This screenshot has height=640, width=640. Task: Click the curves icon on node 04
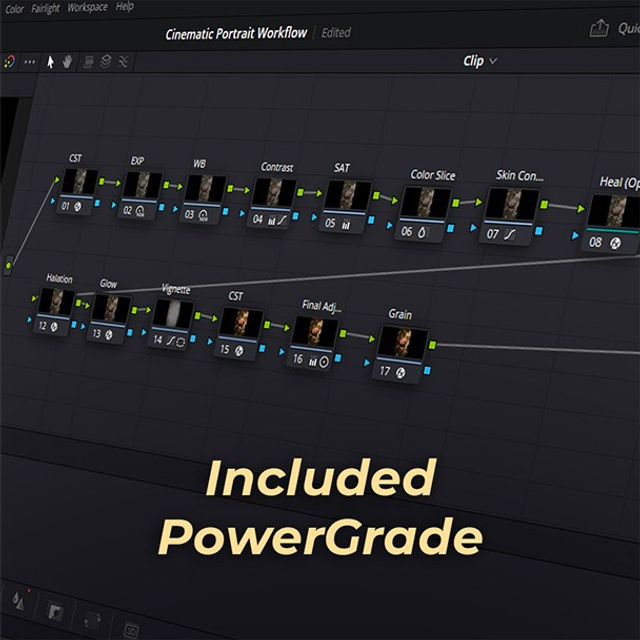282,220
